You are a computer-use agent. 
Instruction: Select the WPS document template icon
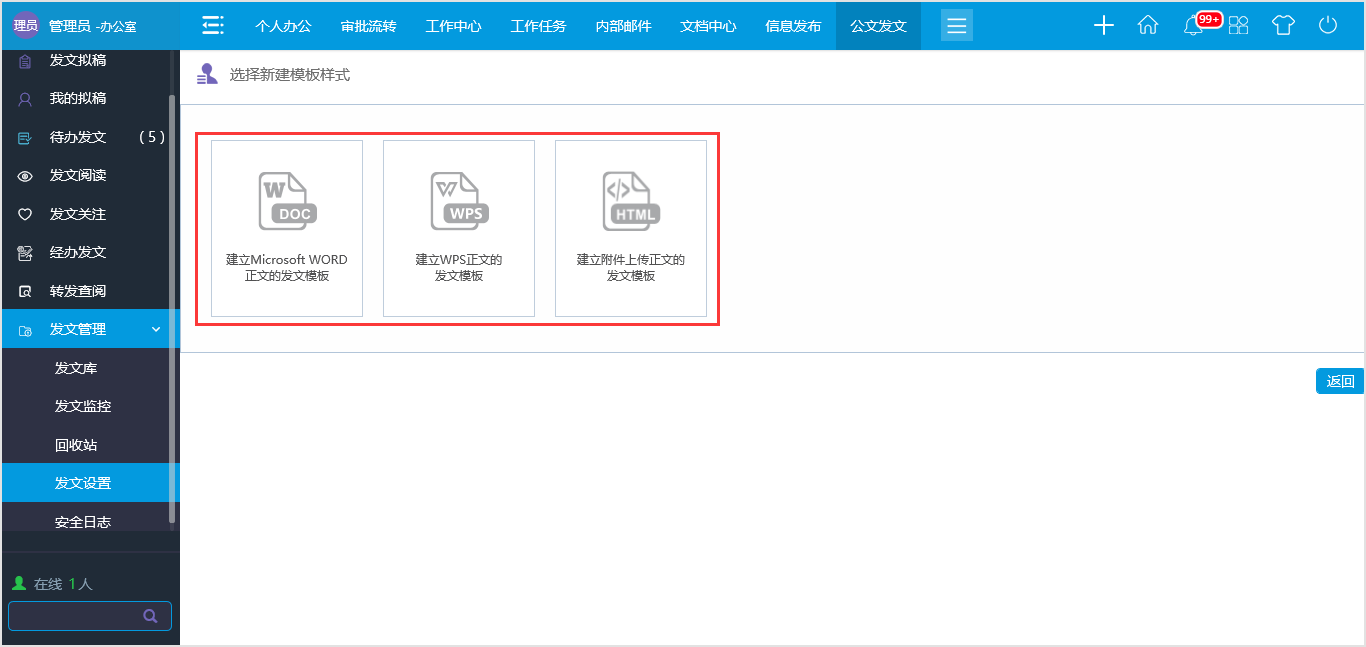click(459, 200)
